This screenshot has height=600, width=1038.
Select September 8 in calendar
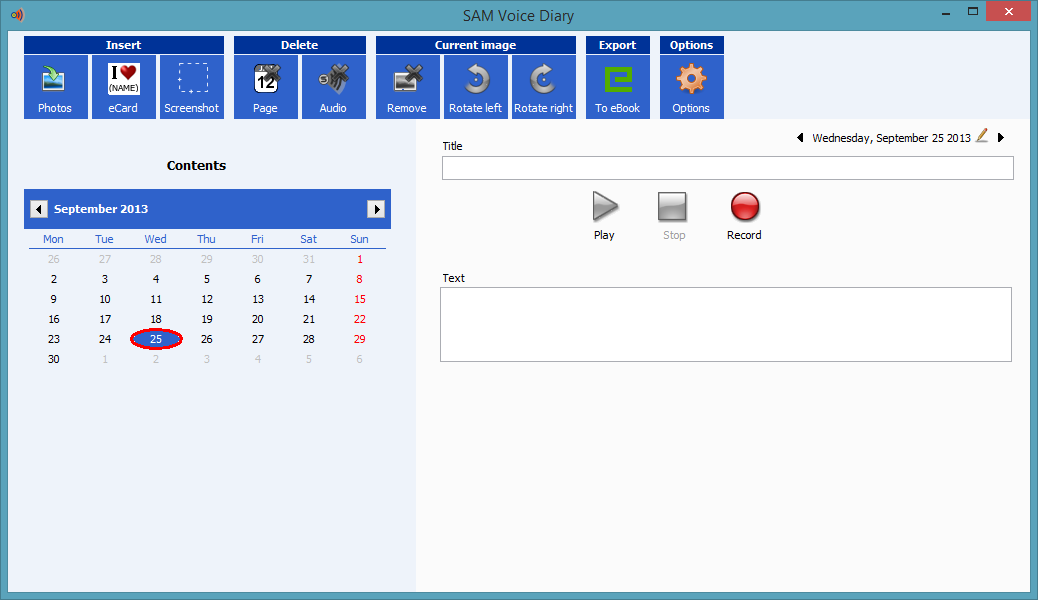tap(359, 279)
